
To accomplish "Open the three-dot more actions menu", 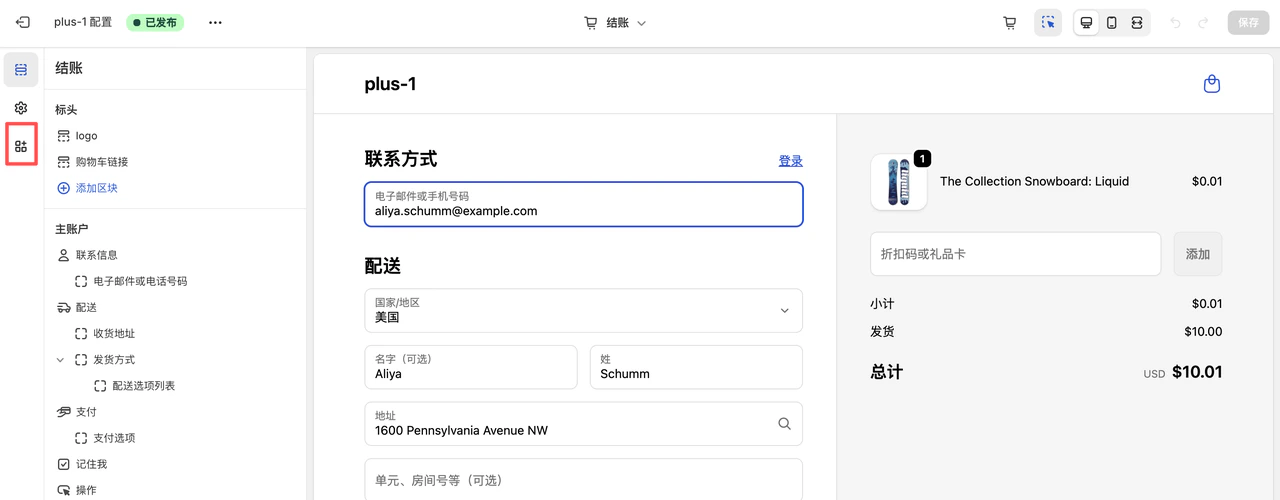I will pyautogui.click(x=215, y=22).
